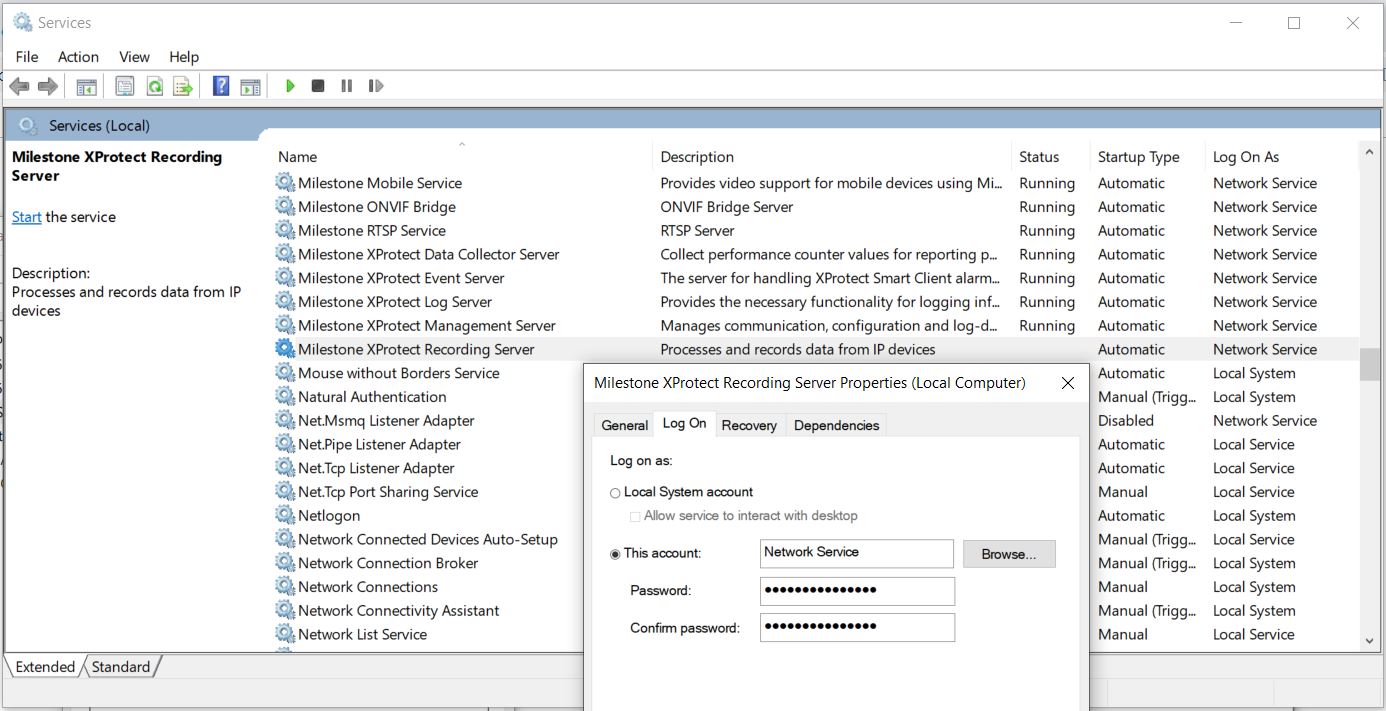Click the services list vertical scrollbar thumb

[x=1369, y=364]
